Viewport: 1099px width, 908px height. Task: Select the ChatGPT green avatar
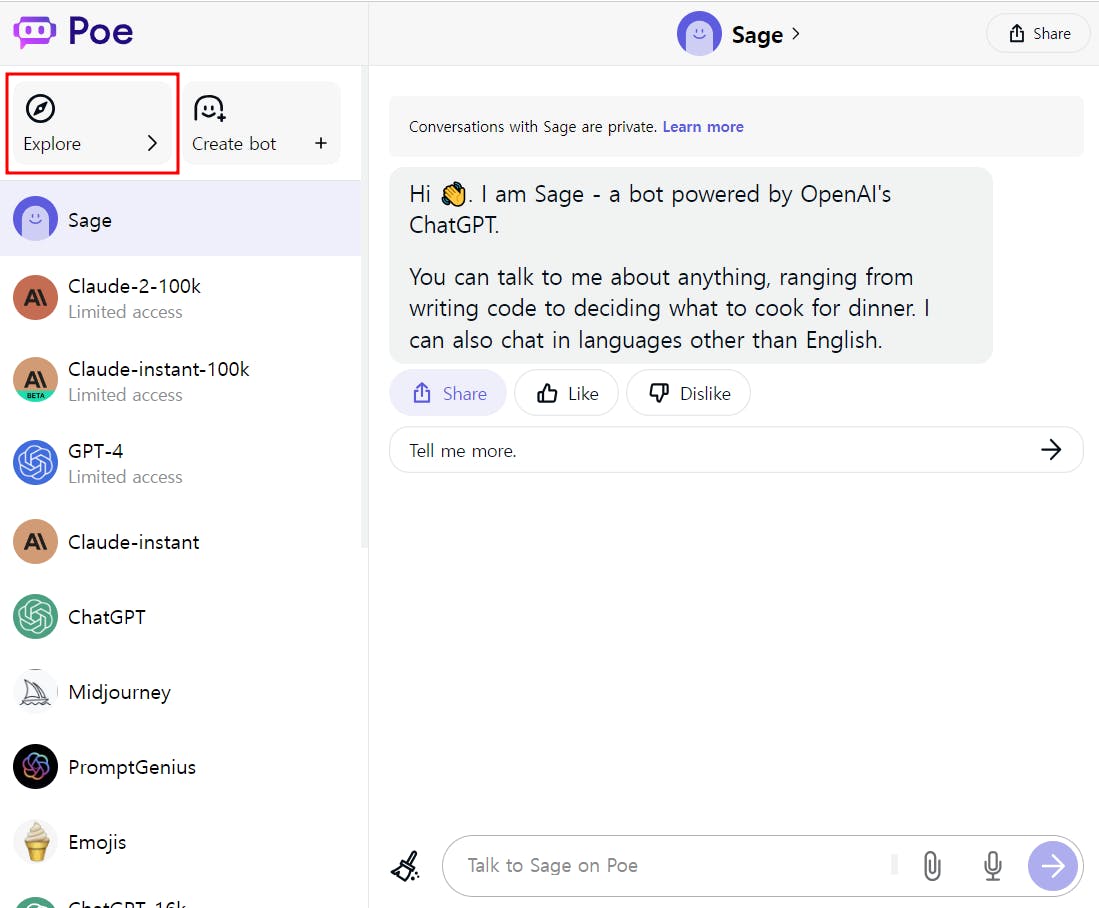(x=35, y=616)
